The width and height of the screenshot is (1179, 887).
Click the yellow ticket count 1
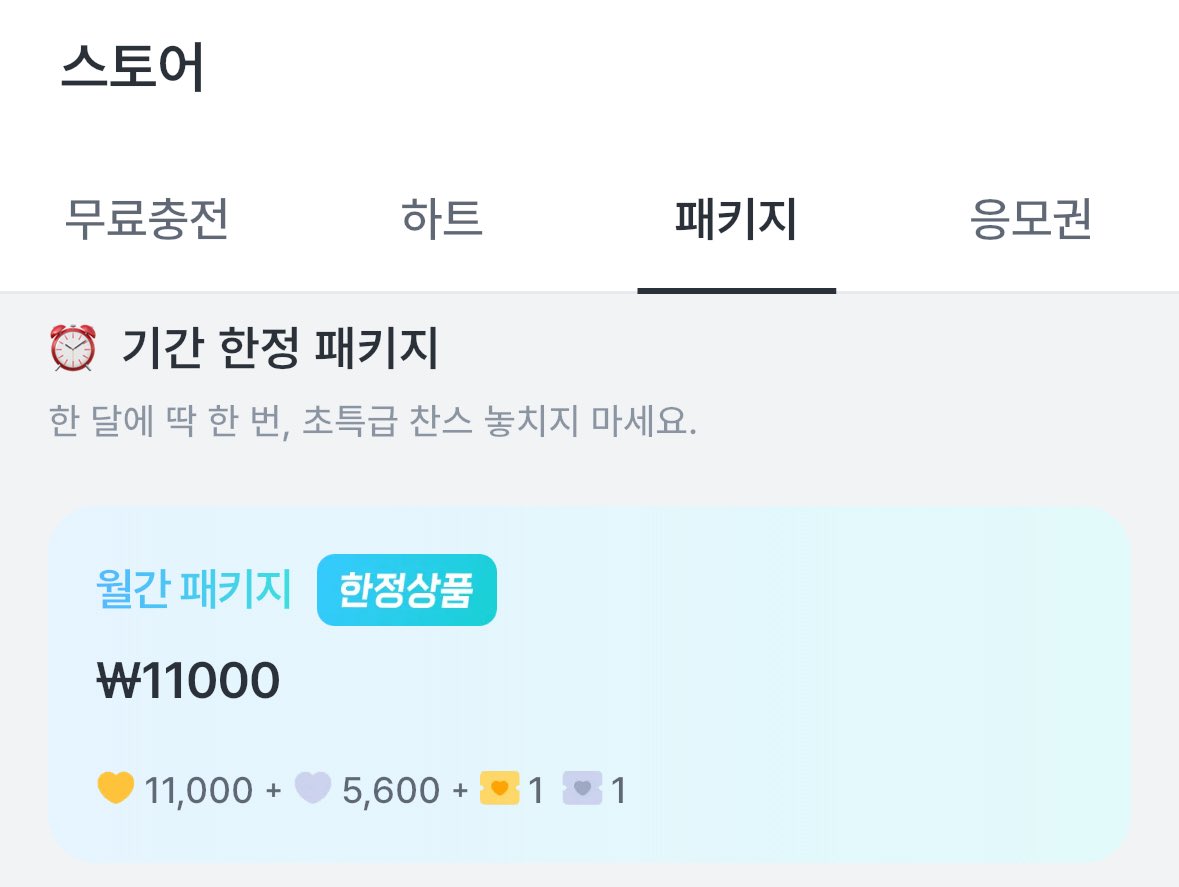click(536, 791)
